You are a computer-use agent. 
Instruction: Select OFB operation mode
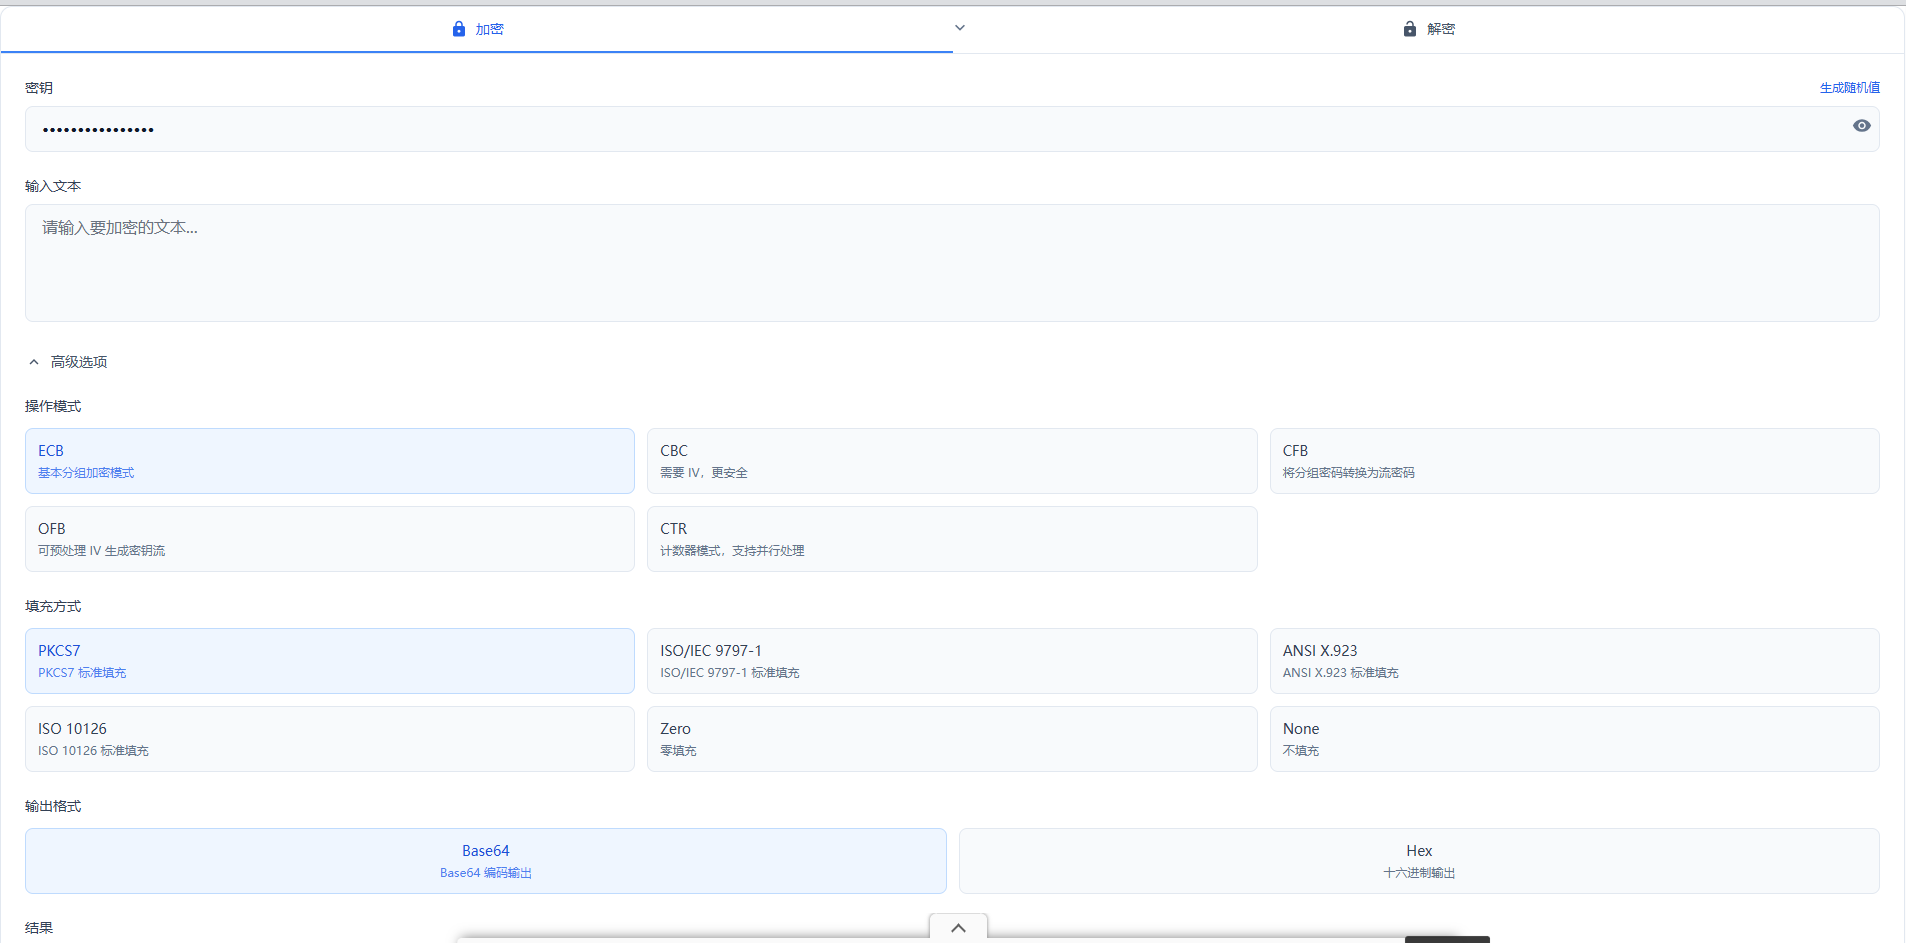[x=329, y=539]
